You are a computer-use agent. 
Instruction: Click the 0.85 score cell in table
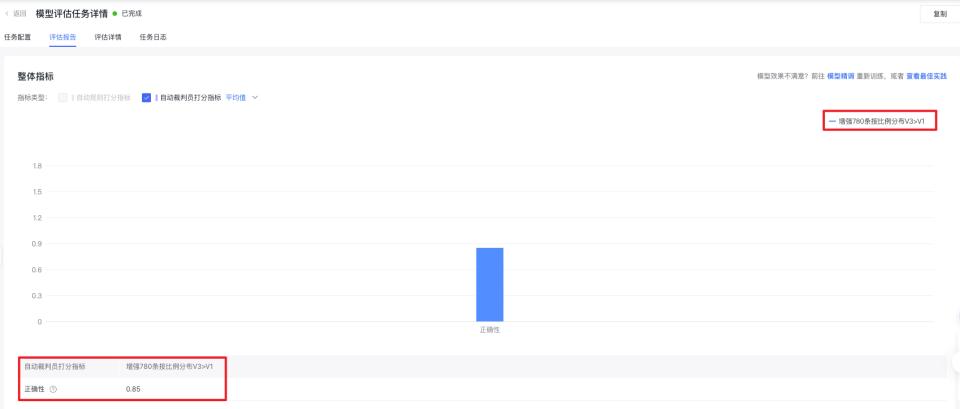click(133, 388)
